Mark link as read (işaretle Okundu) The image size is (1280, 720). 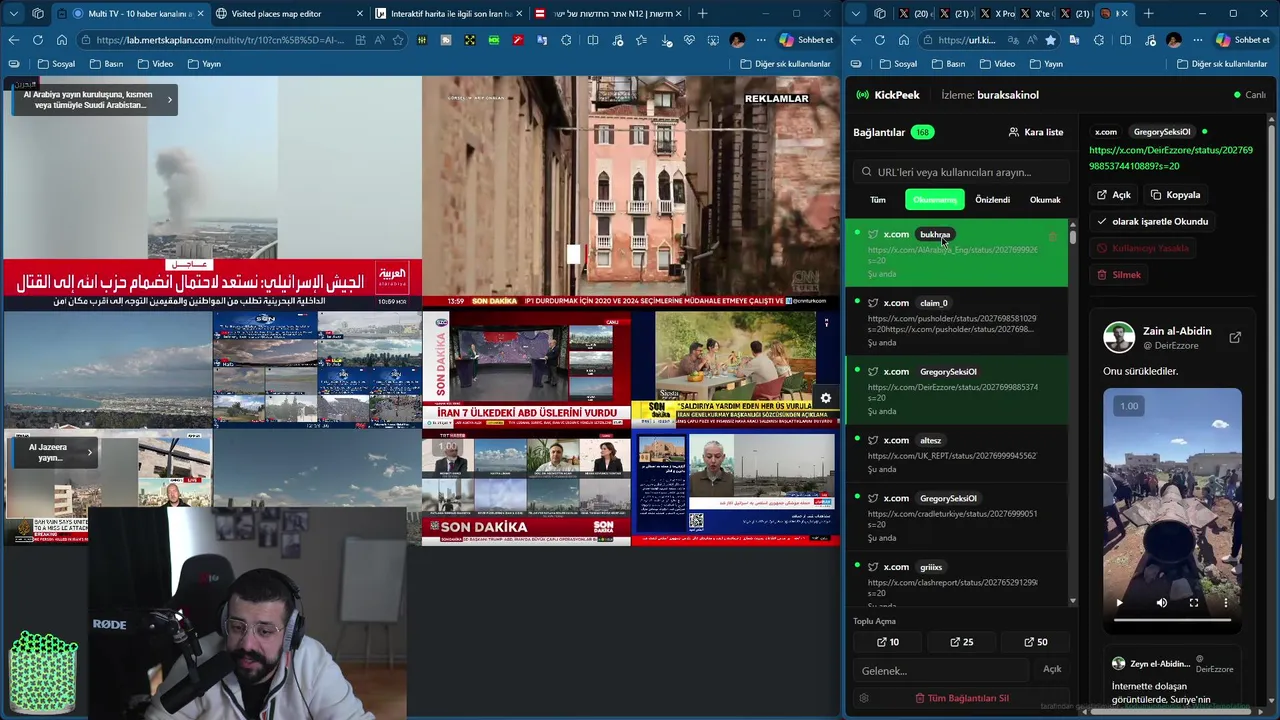pyautogui.click(x=1152, y=221)
